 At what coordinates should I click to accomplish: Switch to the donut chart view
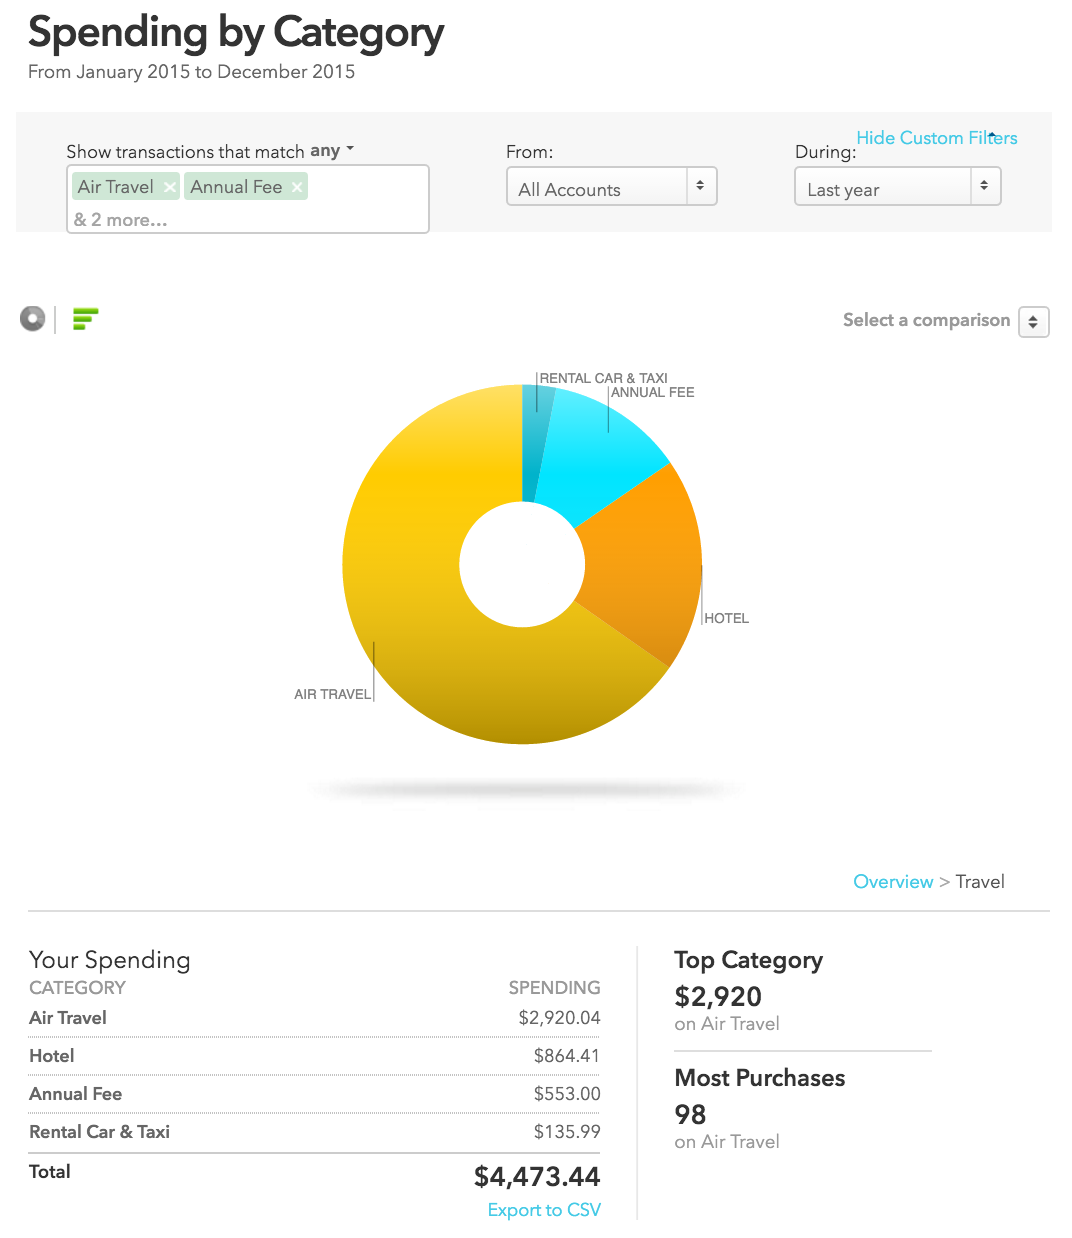point(33,318)
